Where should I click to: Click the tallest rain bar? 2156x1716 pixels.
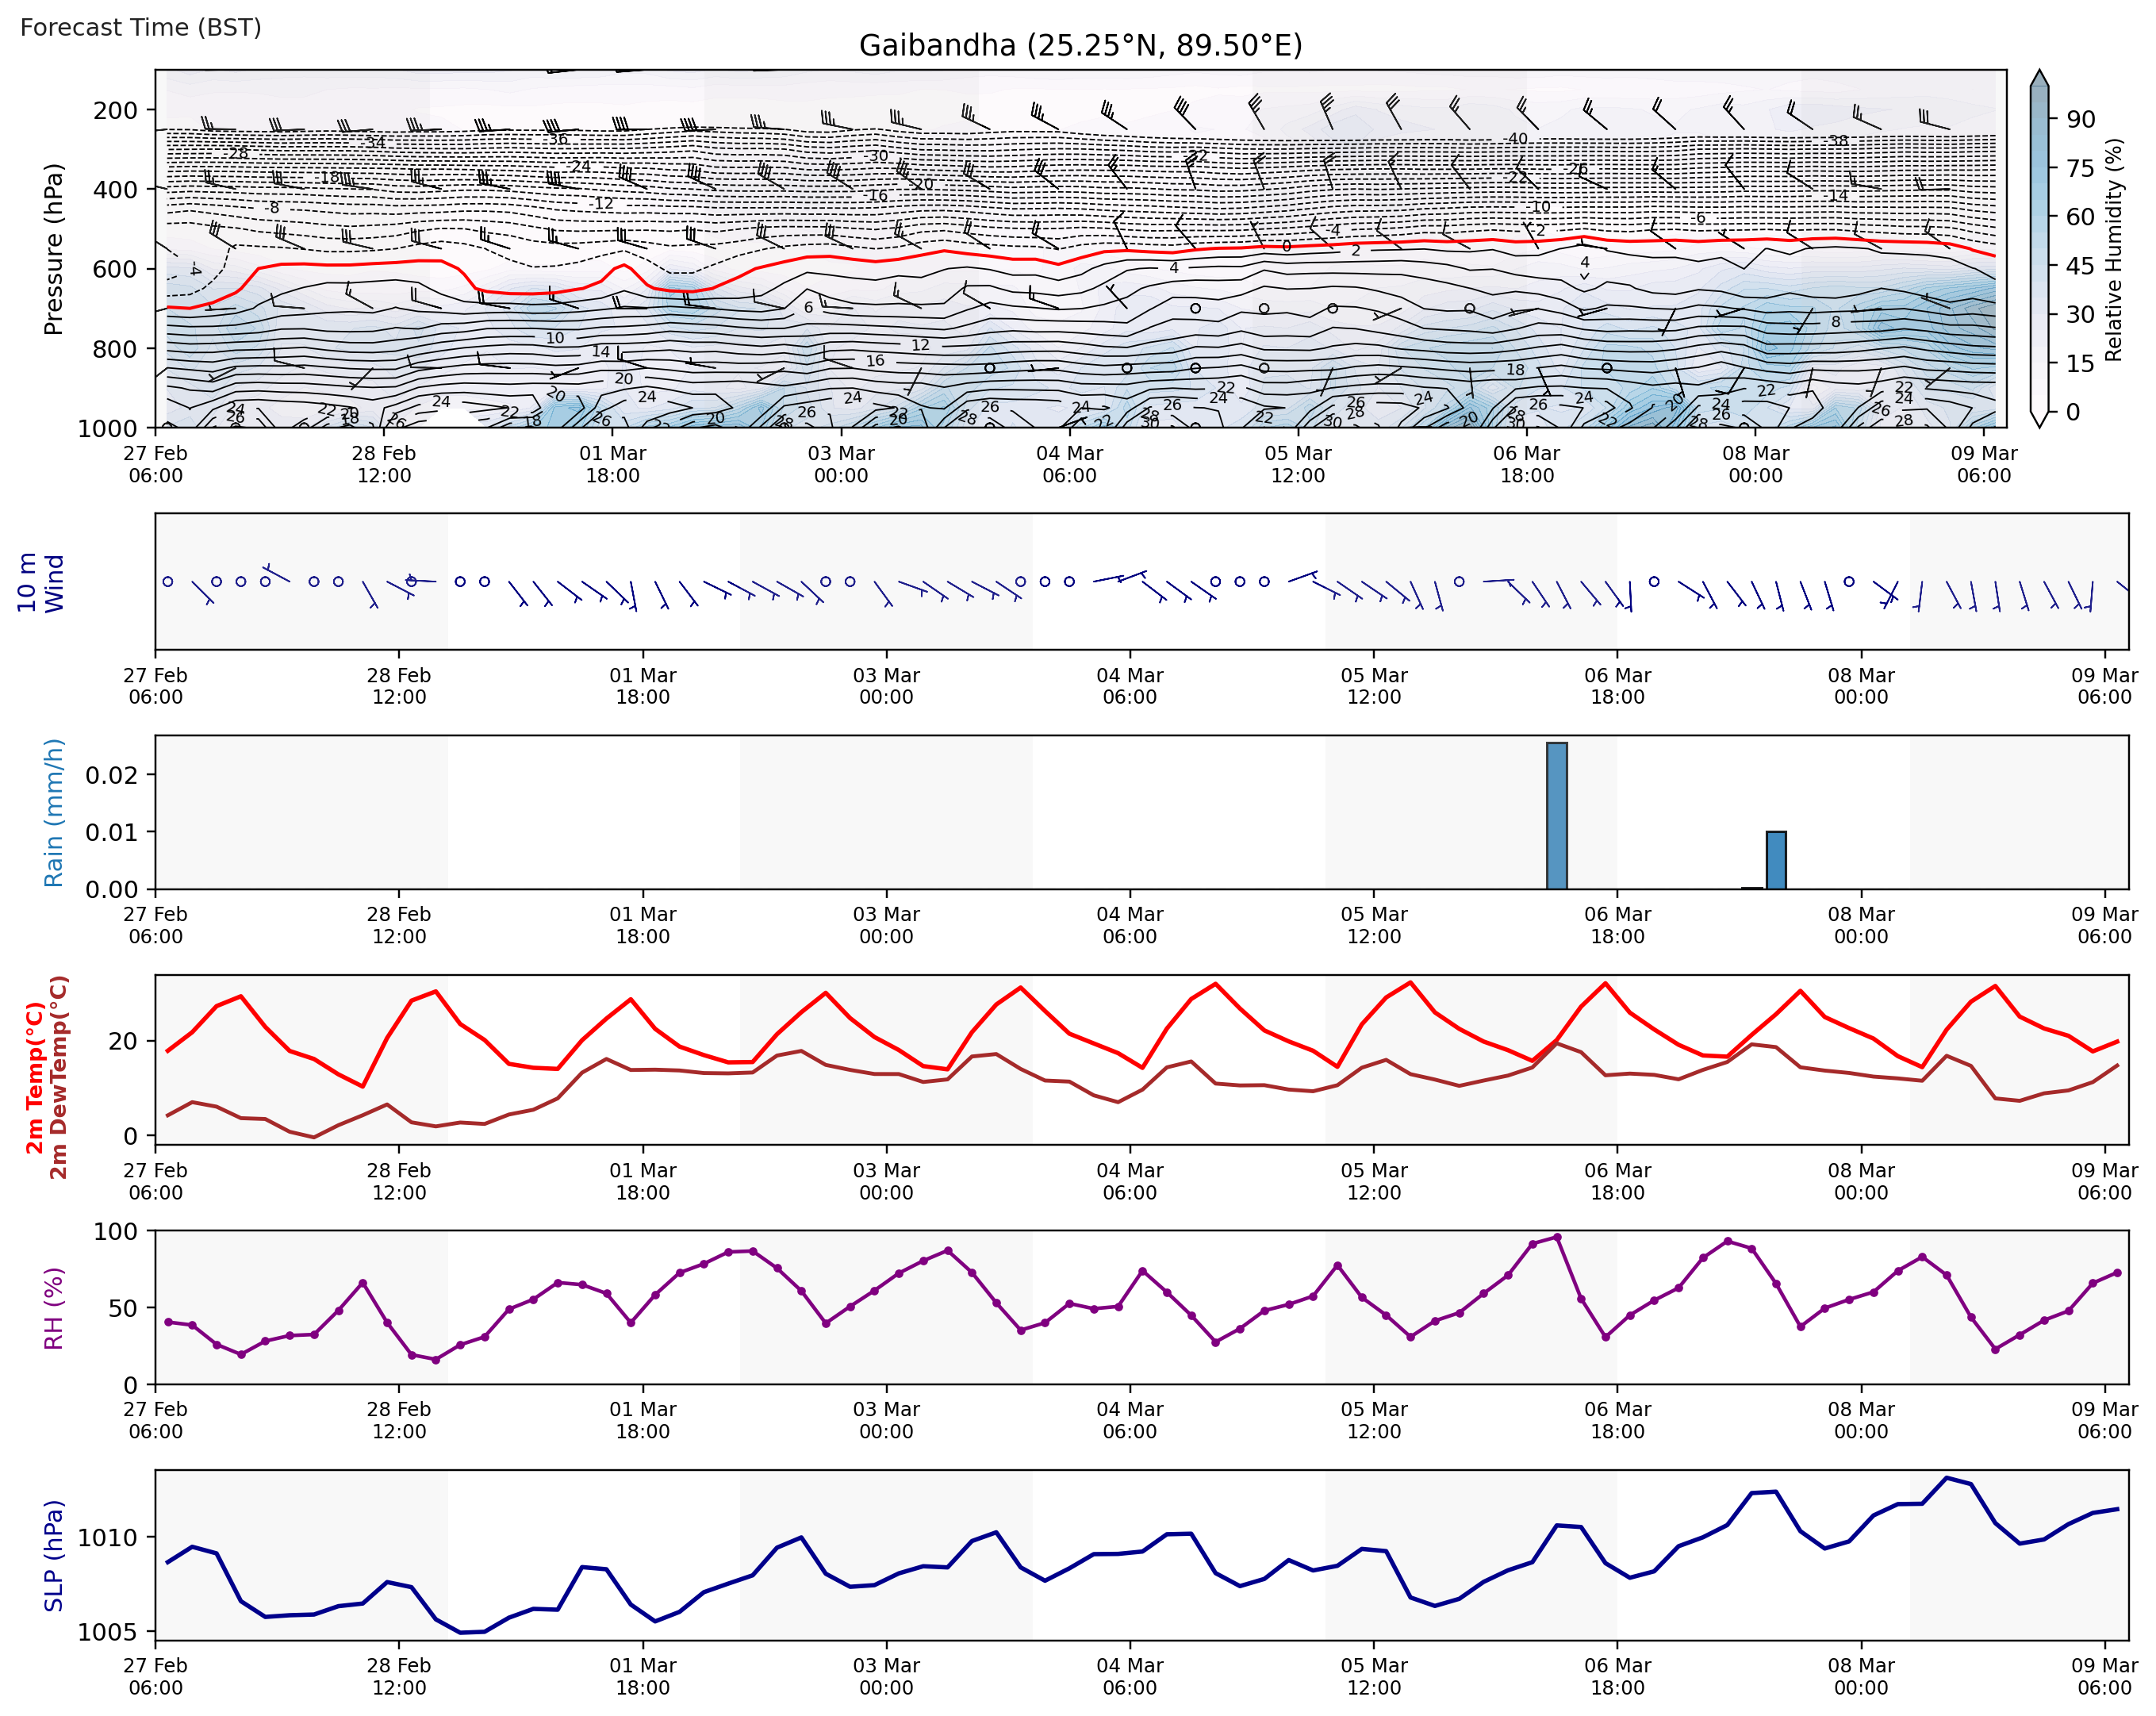1556,815
